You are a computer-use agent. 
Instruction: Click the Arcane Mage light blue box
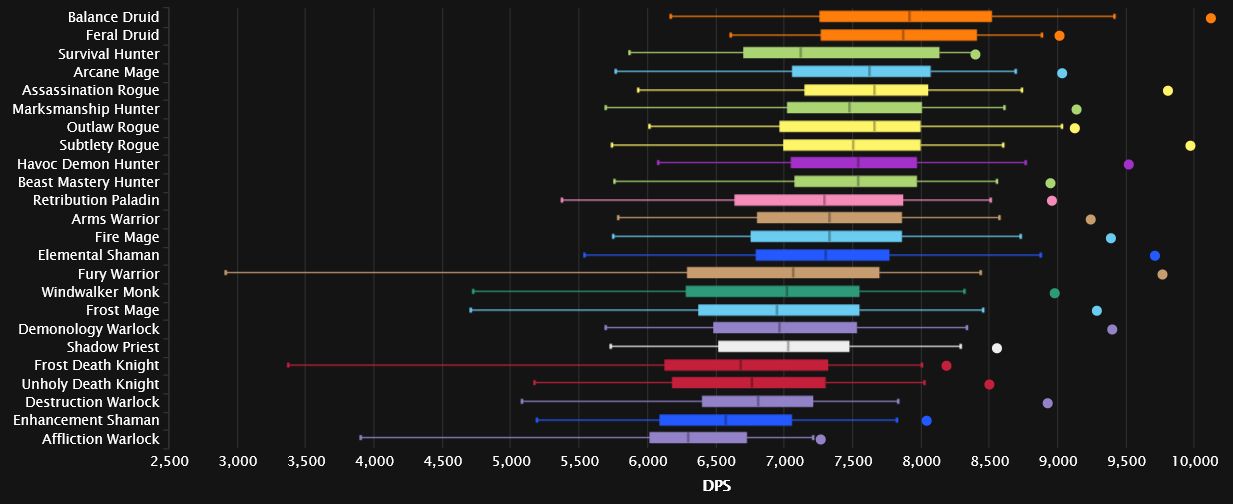pos(860,72)
